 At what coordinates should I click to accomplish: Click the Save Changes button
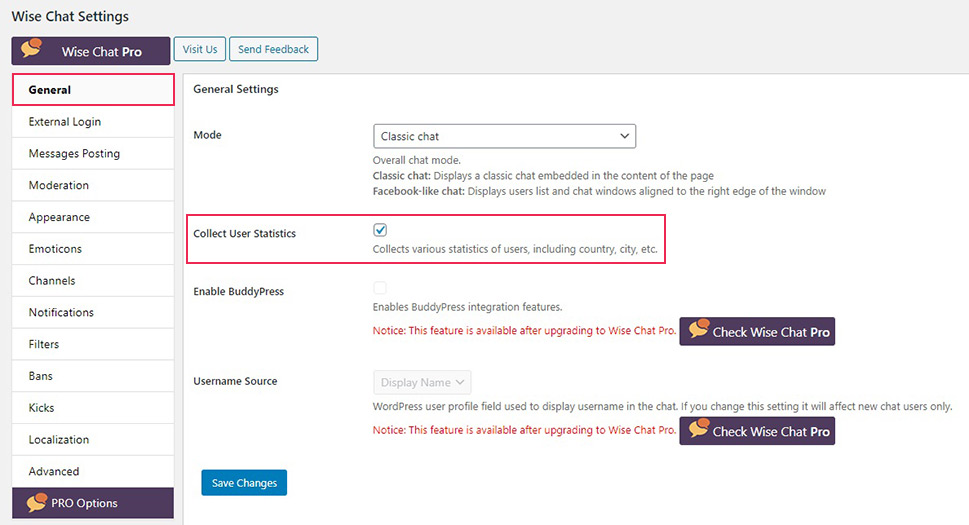(x=244, y=483)
